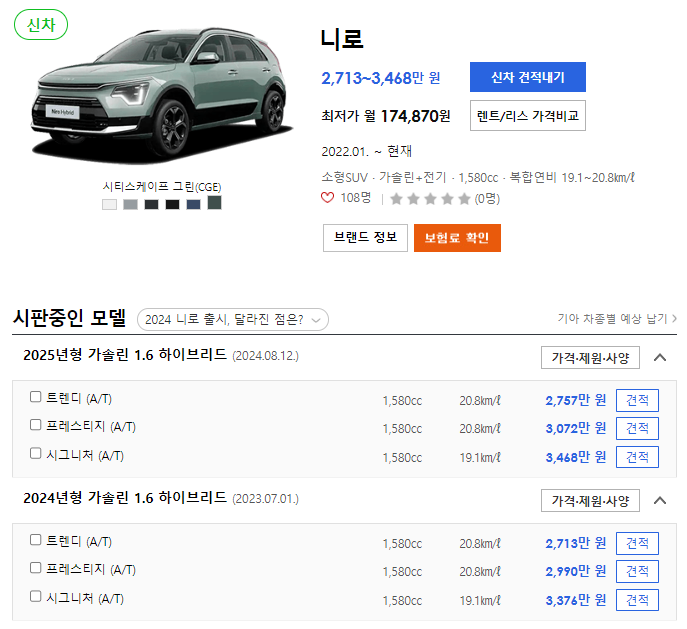Check 2025 트렌디 (A/T) checkbox
This screenshot has height=629, width=687.
coord(35,397)
